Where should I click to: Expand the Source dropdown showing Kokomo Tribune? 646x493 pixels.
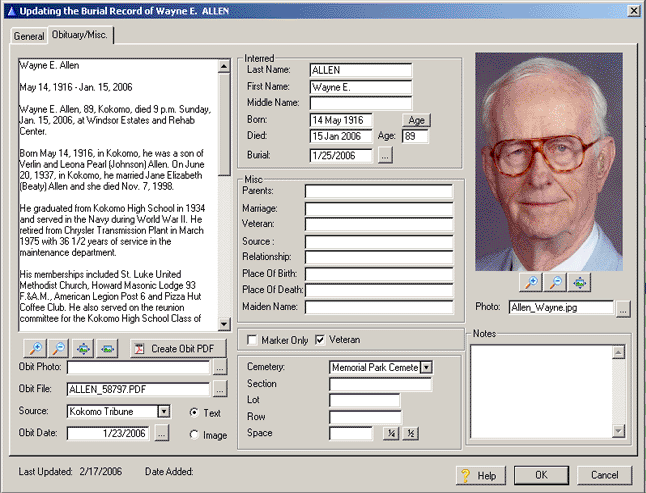coord(164,411)
